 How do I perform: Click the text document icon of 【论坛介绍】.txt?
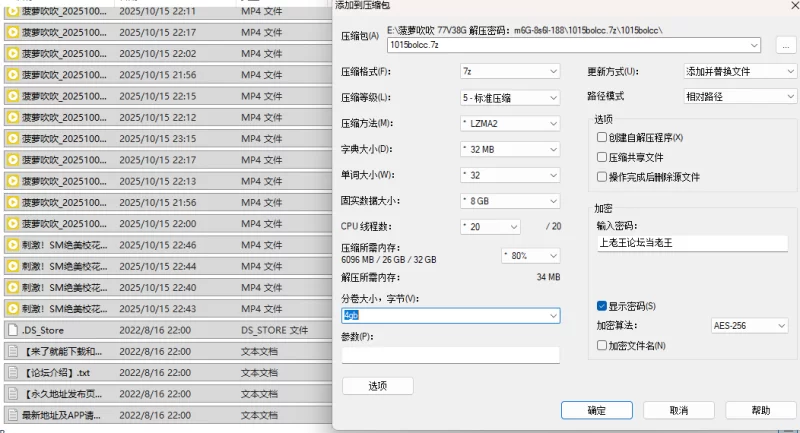[13, 373]
